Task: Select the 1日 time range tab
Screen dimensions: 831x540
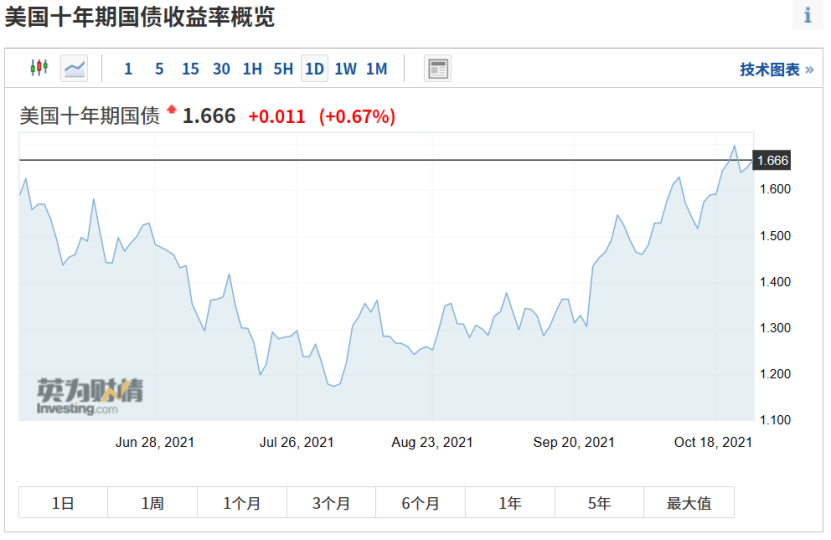Action: tap(63, 503)
